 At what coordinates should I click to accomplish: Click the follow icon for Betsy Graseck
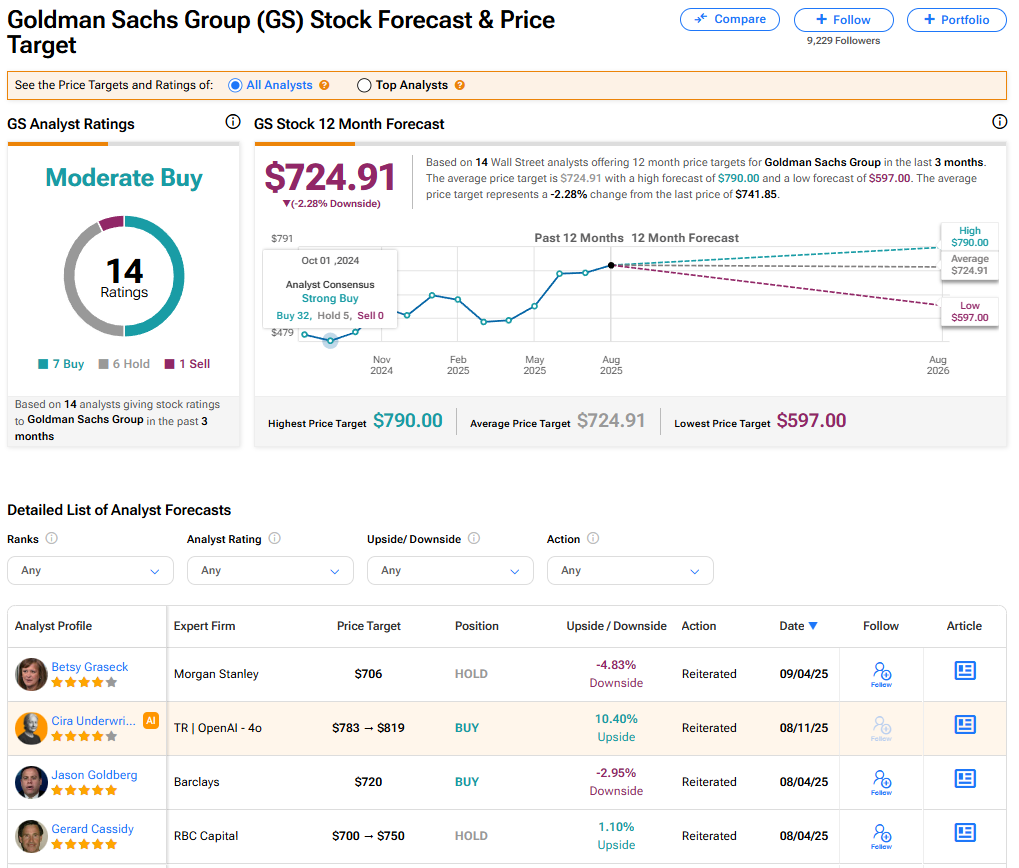[x=881, y=673]
